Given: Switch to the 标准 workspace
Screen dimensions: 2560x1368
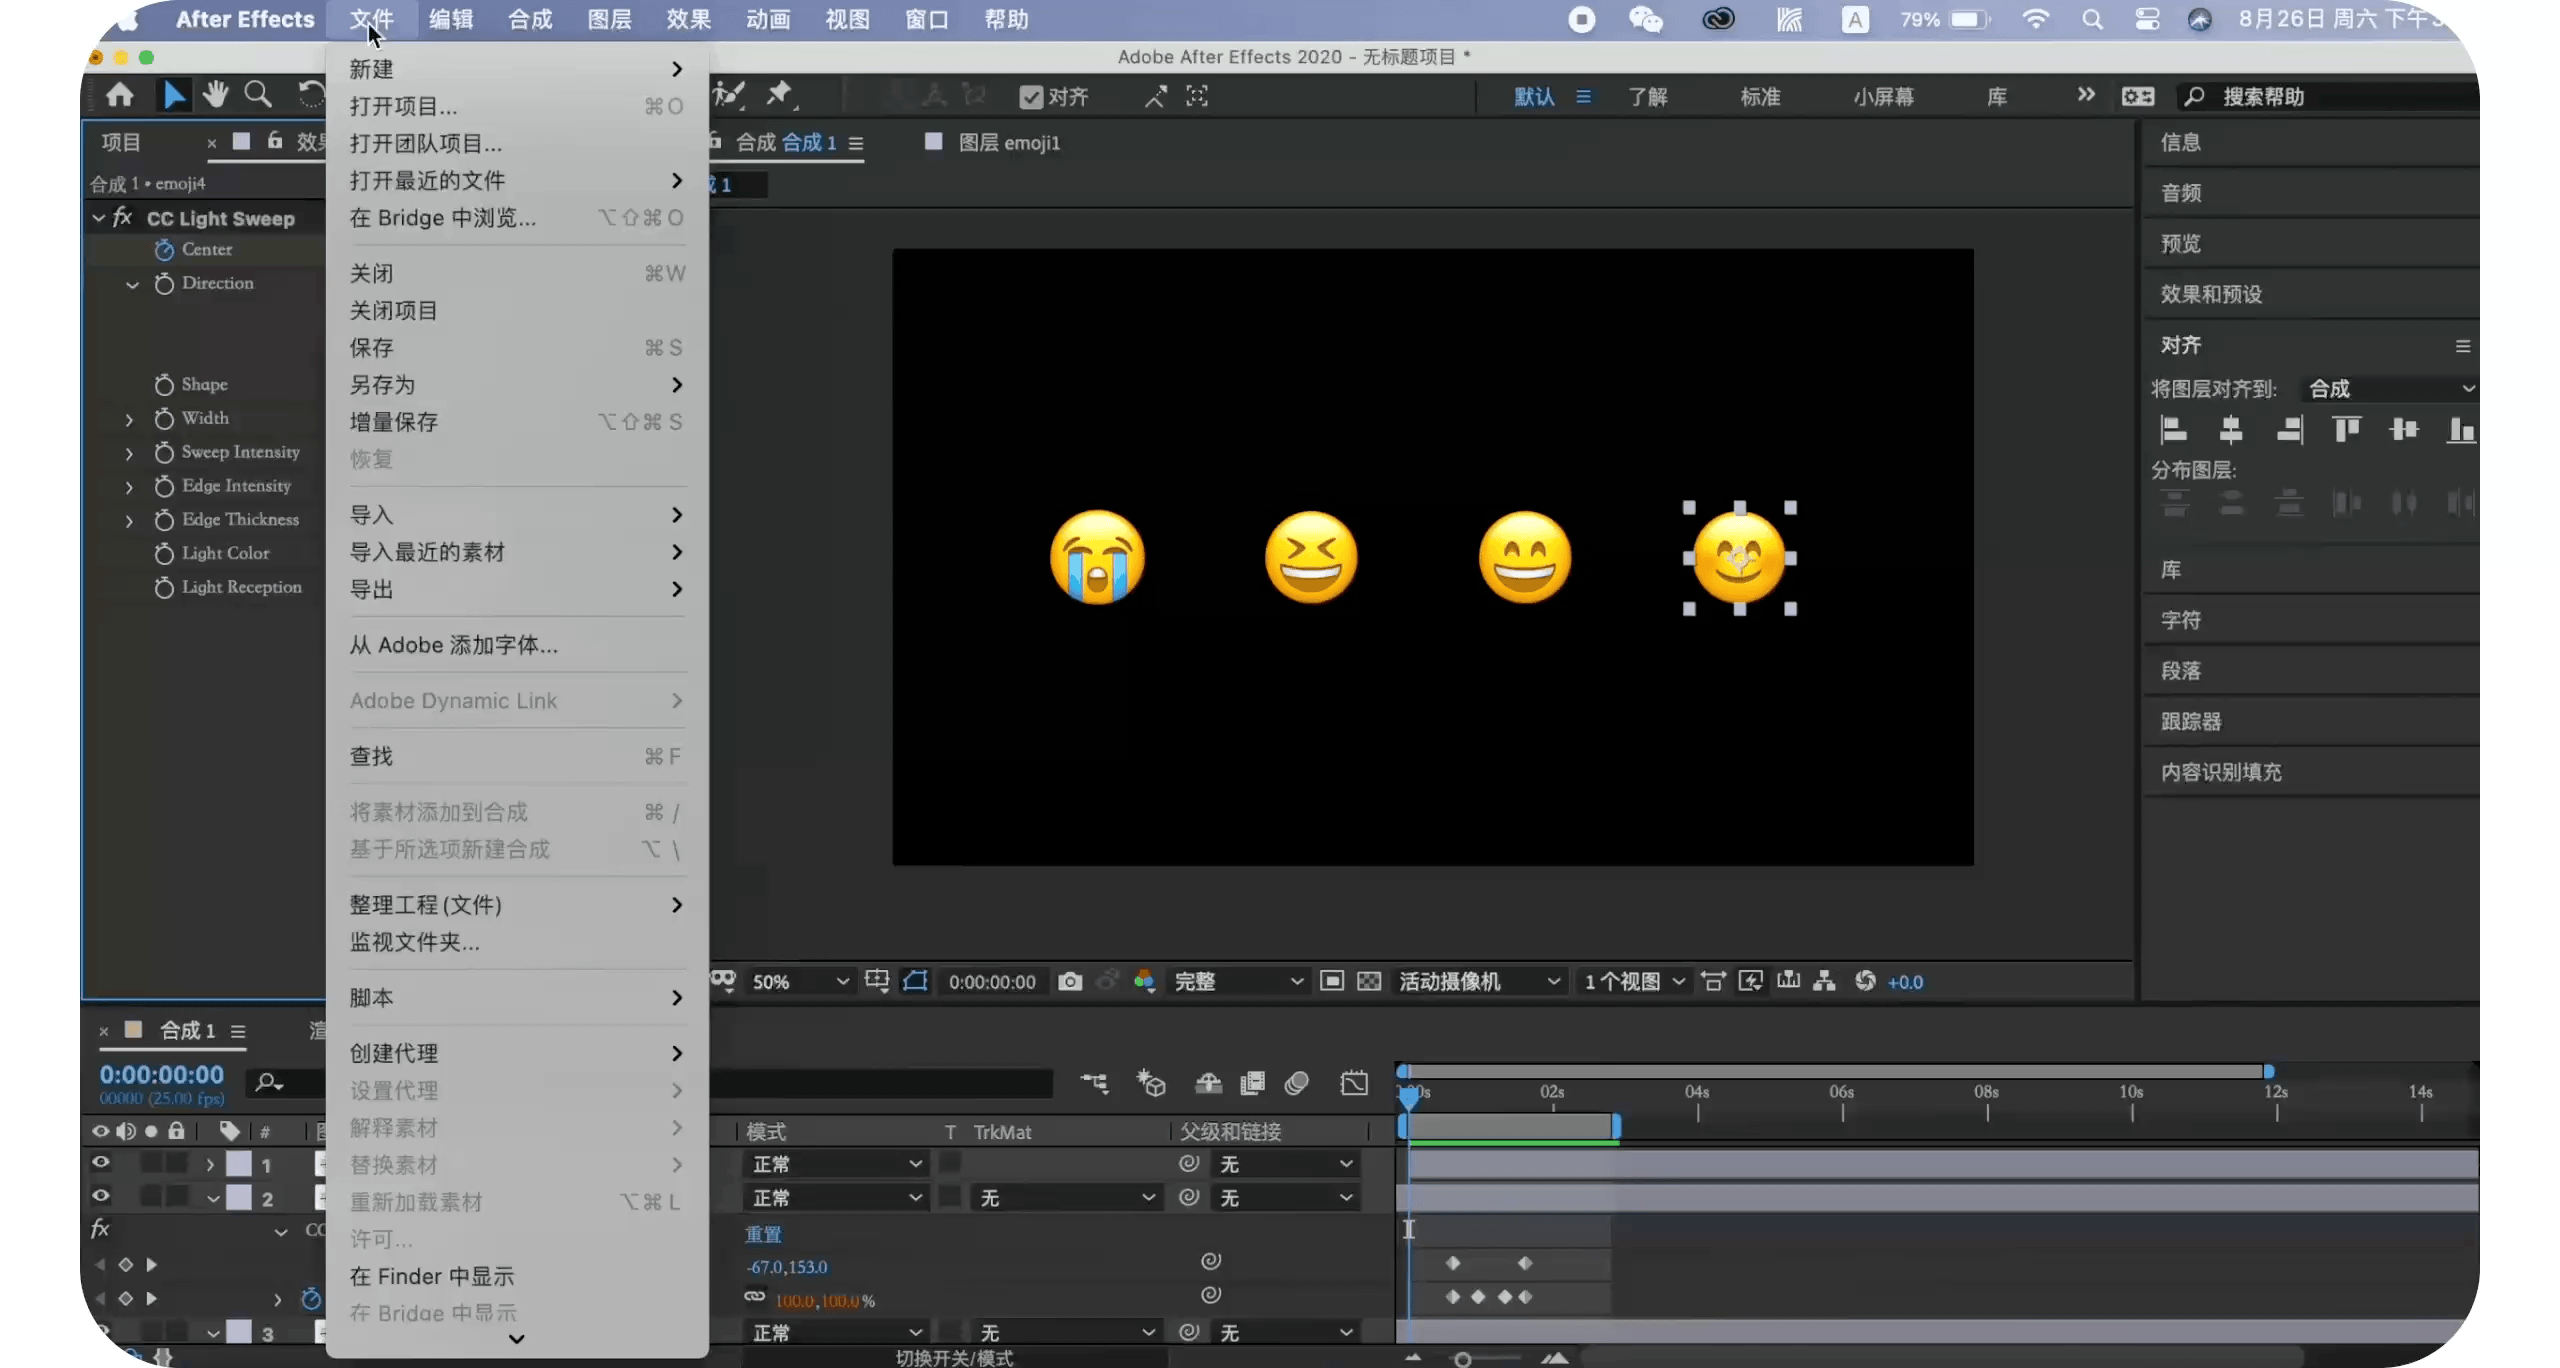Looking at the screenshot, I should pos(1760,97).
